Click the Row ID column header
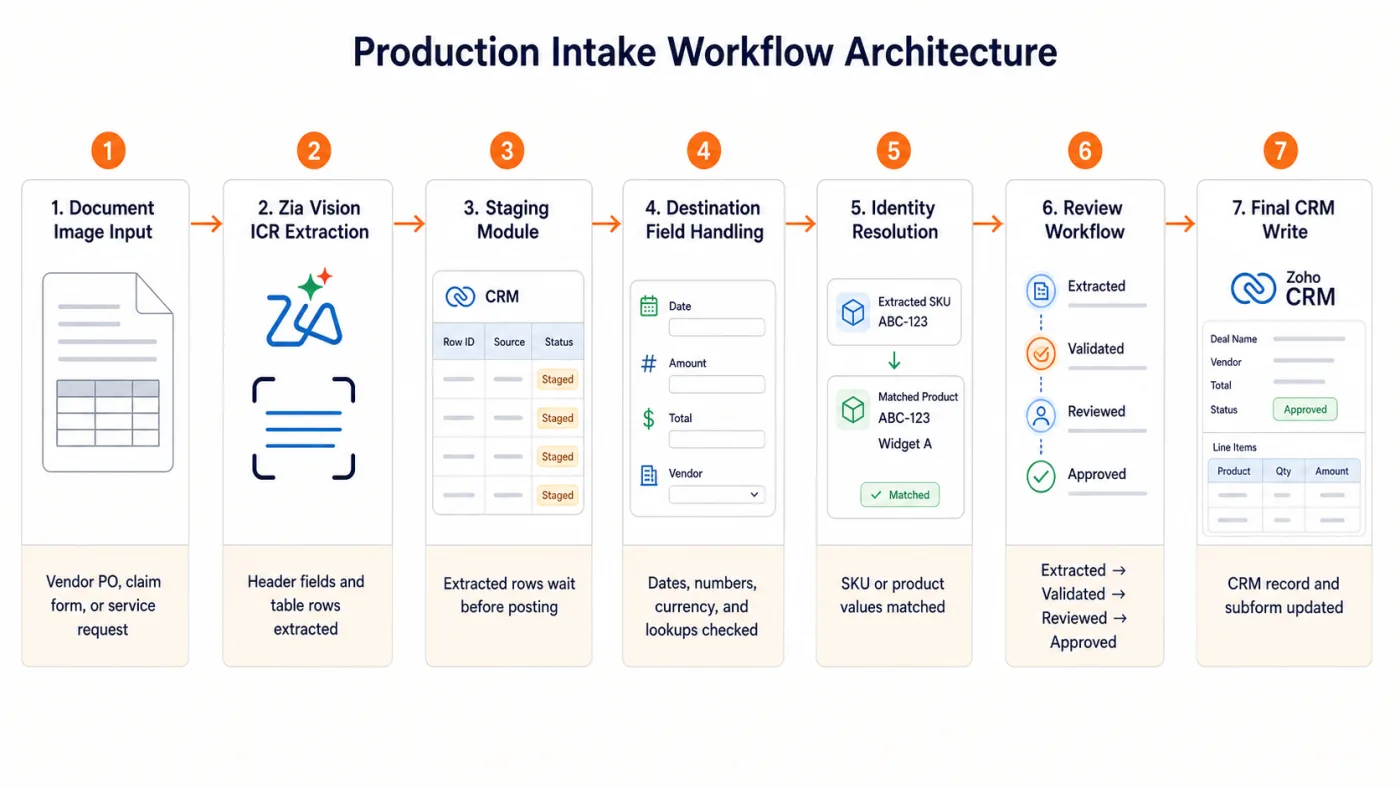The image size is (1400, 788). pos(459,342)
